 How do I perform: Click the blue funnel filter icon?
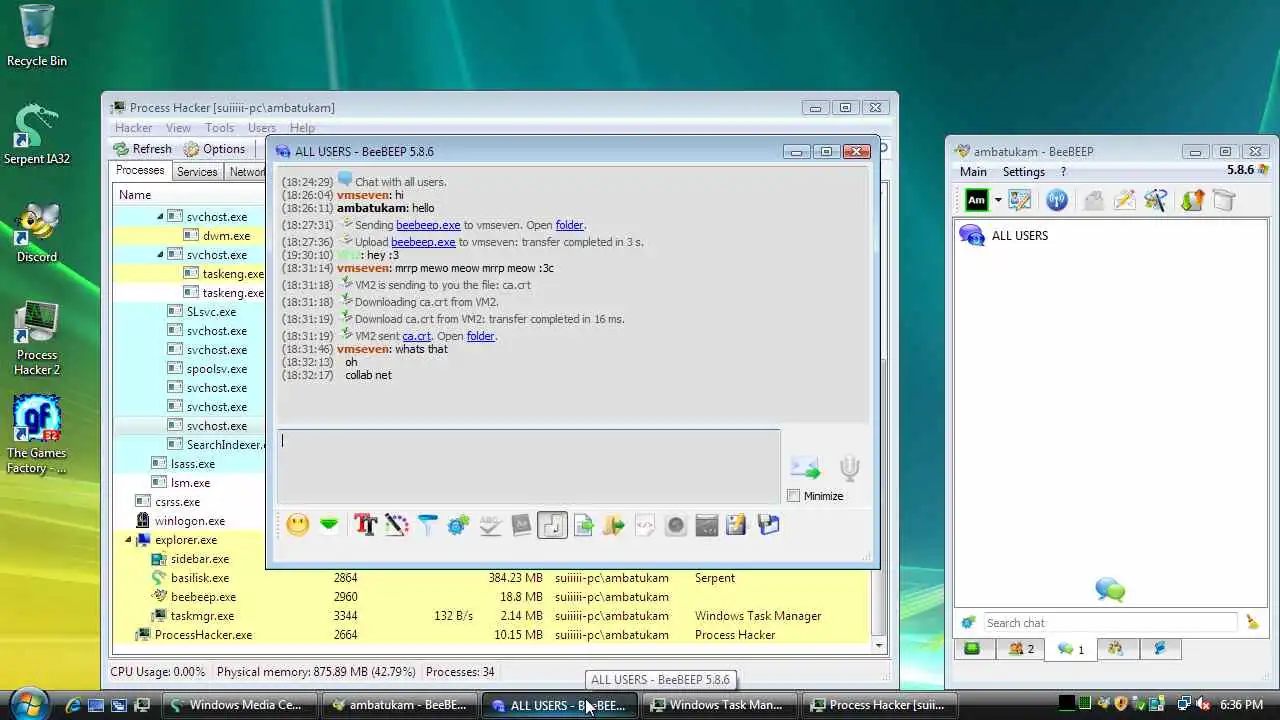[428, 525]
